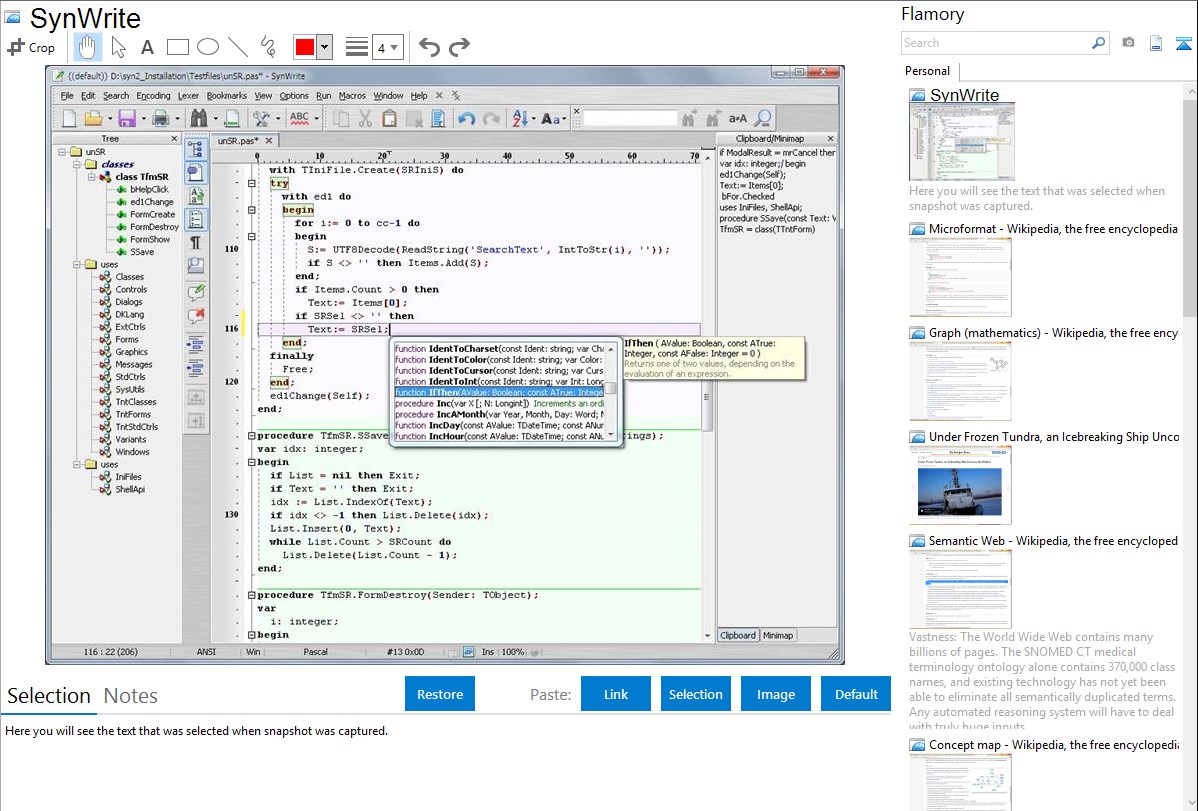Click the Restore button
The image size is (1198, 811).
[440, 694]
